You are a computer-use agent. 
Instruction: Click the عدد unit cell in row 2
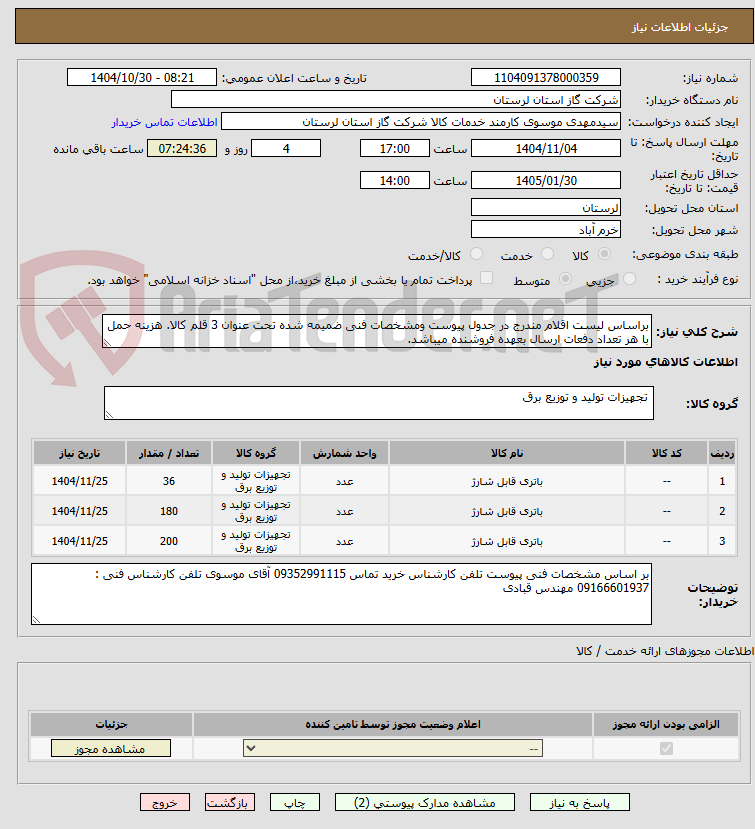point(345,511)
